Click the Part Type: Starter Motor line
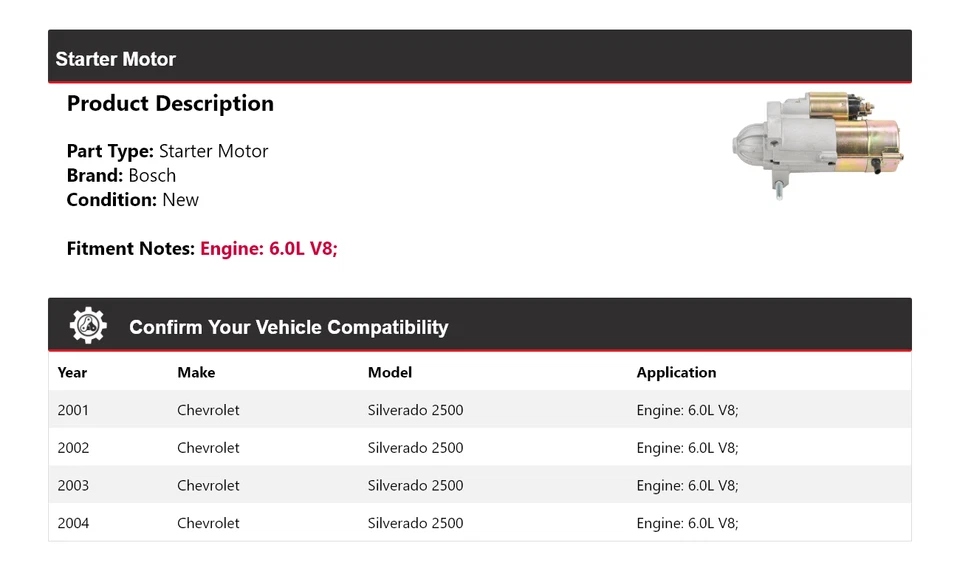 167,151
